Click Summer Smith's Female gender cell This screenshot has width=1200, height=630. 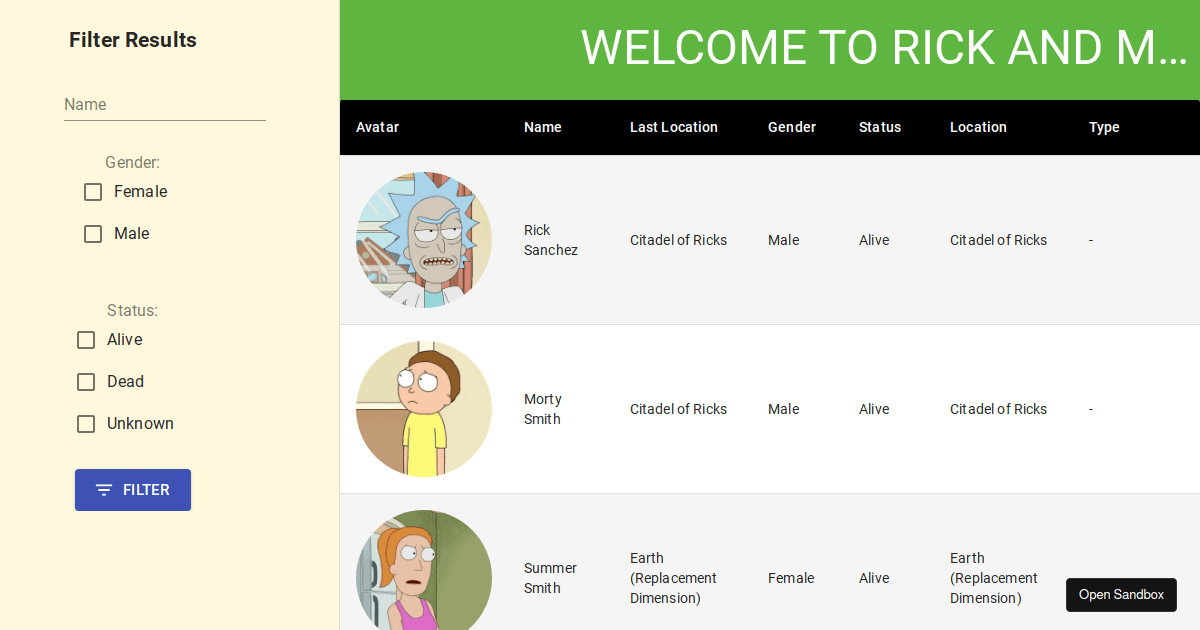pos(791,578)
